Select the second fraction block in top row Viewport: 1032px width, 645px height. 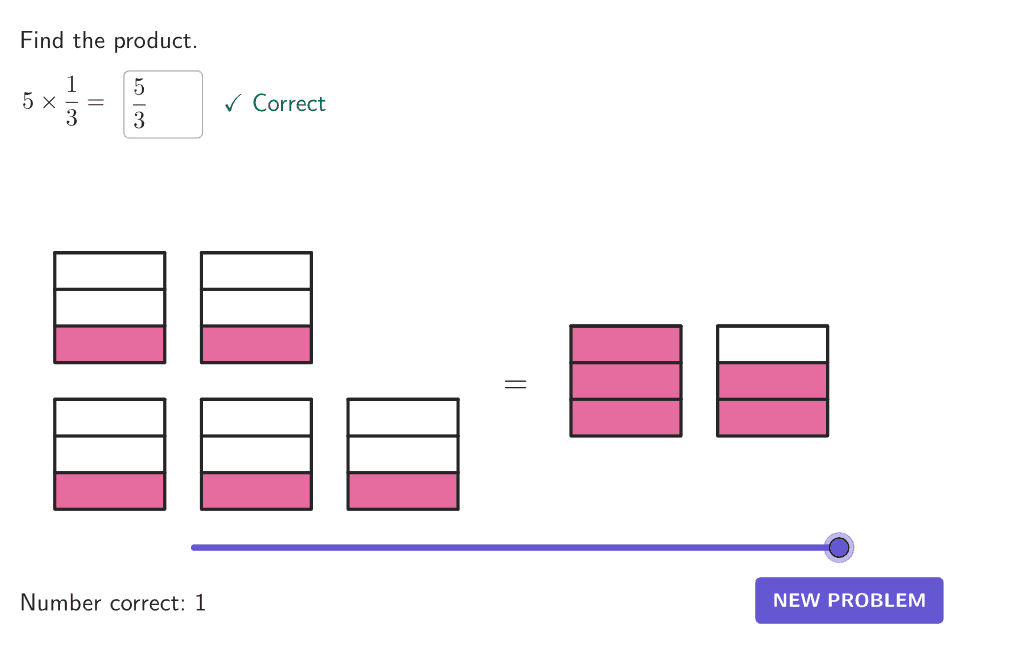pos(256,308)
